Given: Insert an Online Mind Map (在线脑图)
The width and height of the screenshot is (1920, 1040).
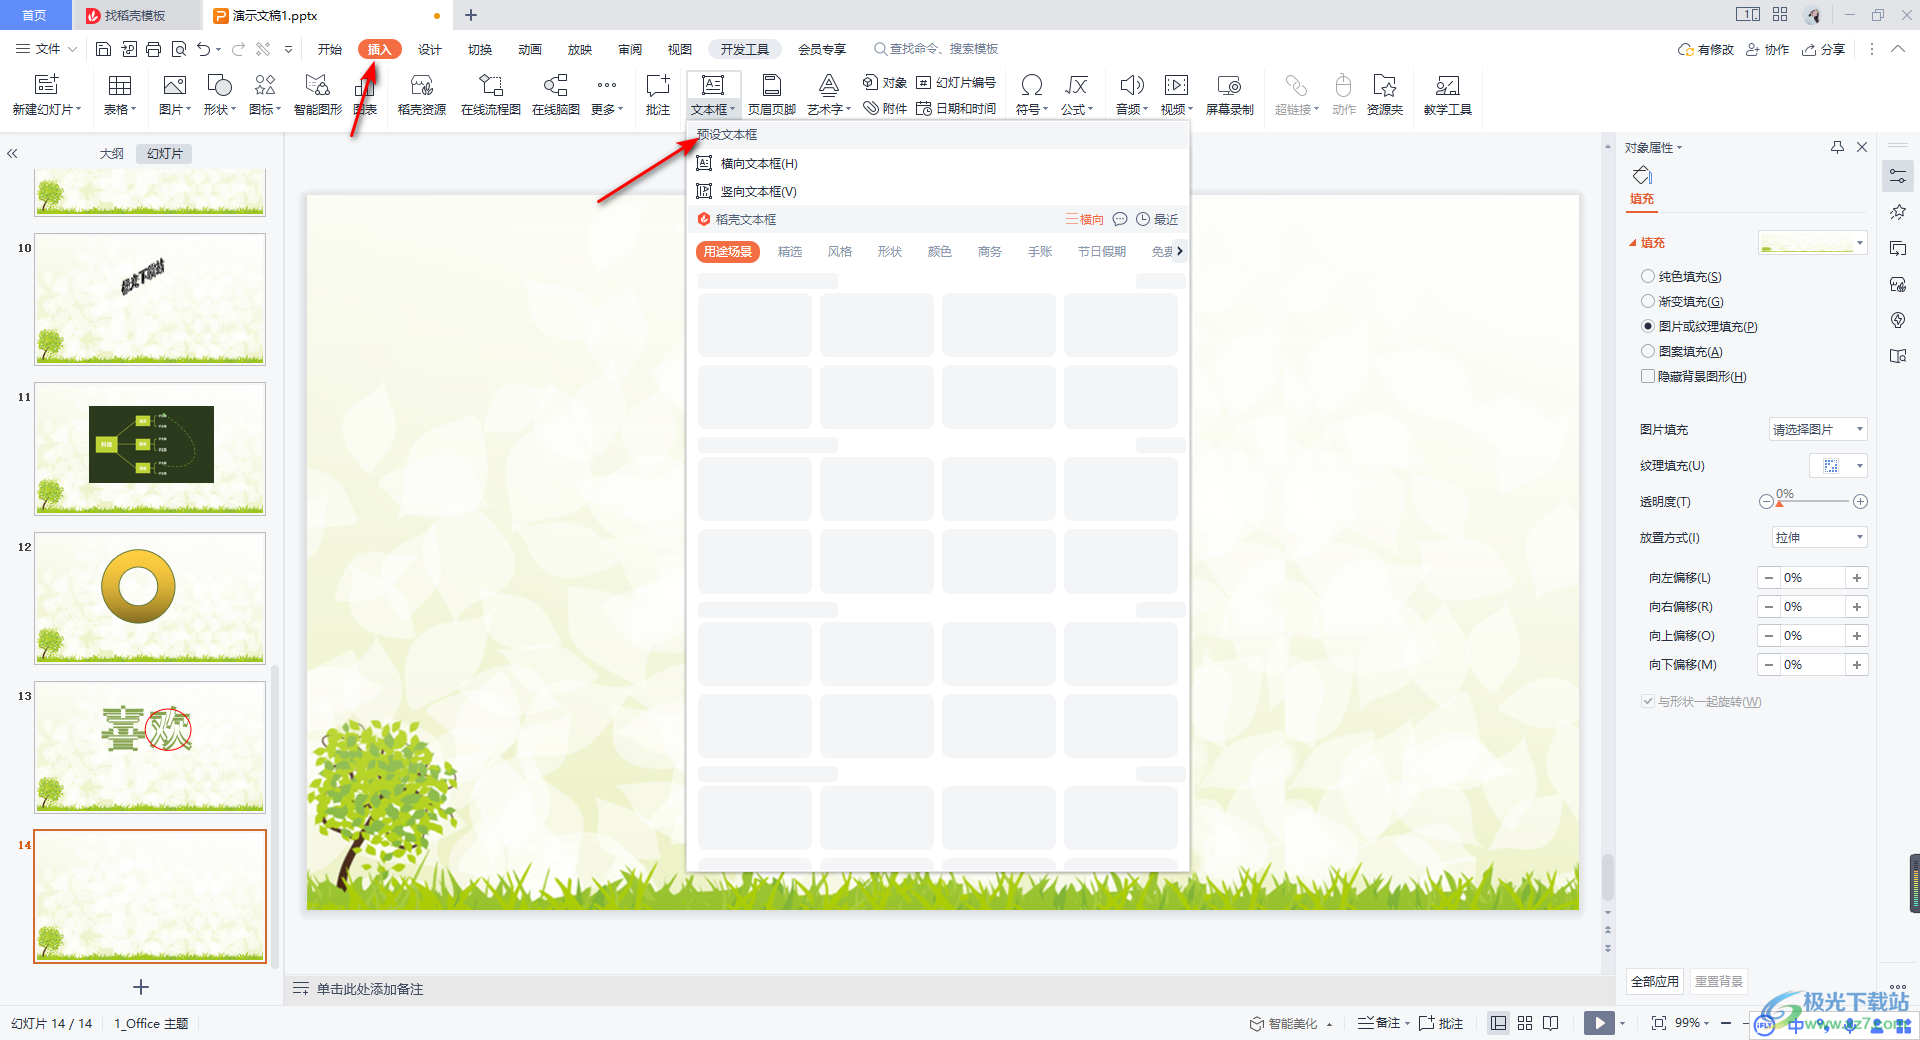Looking at the screenshot, I should click(x=556, y=95).
